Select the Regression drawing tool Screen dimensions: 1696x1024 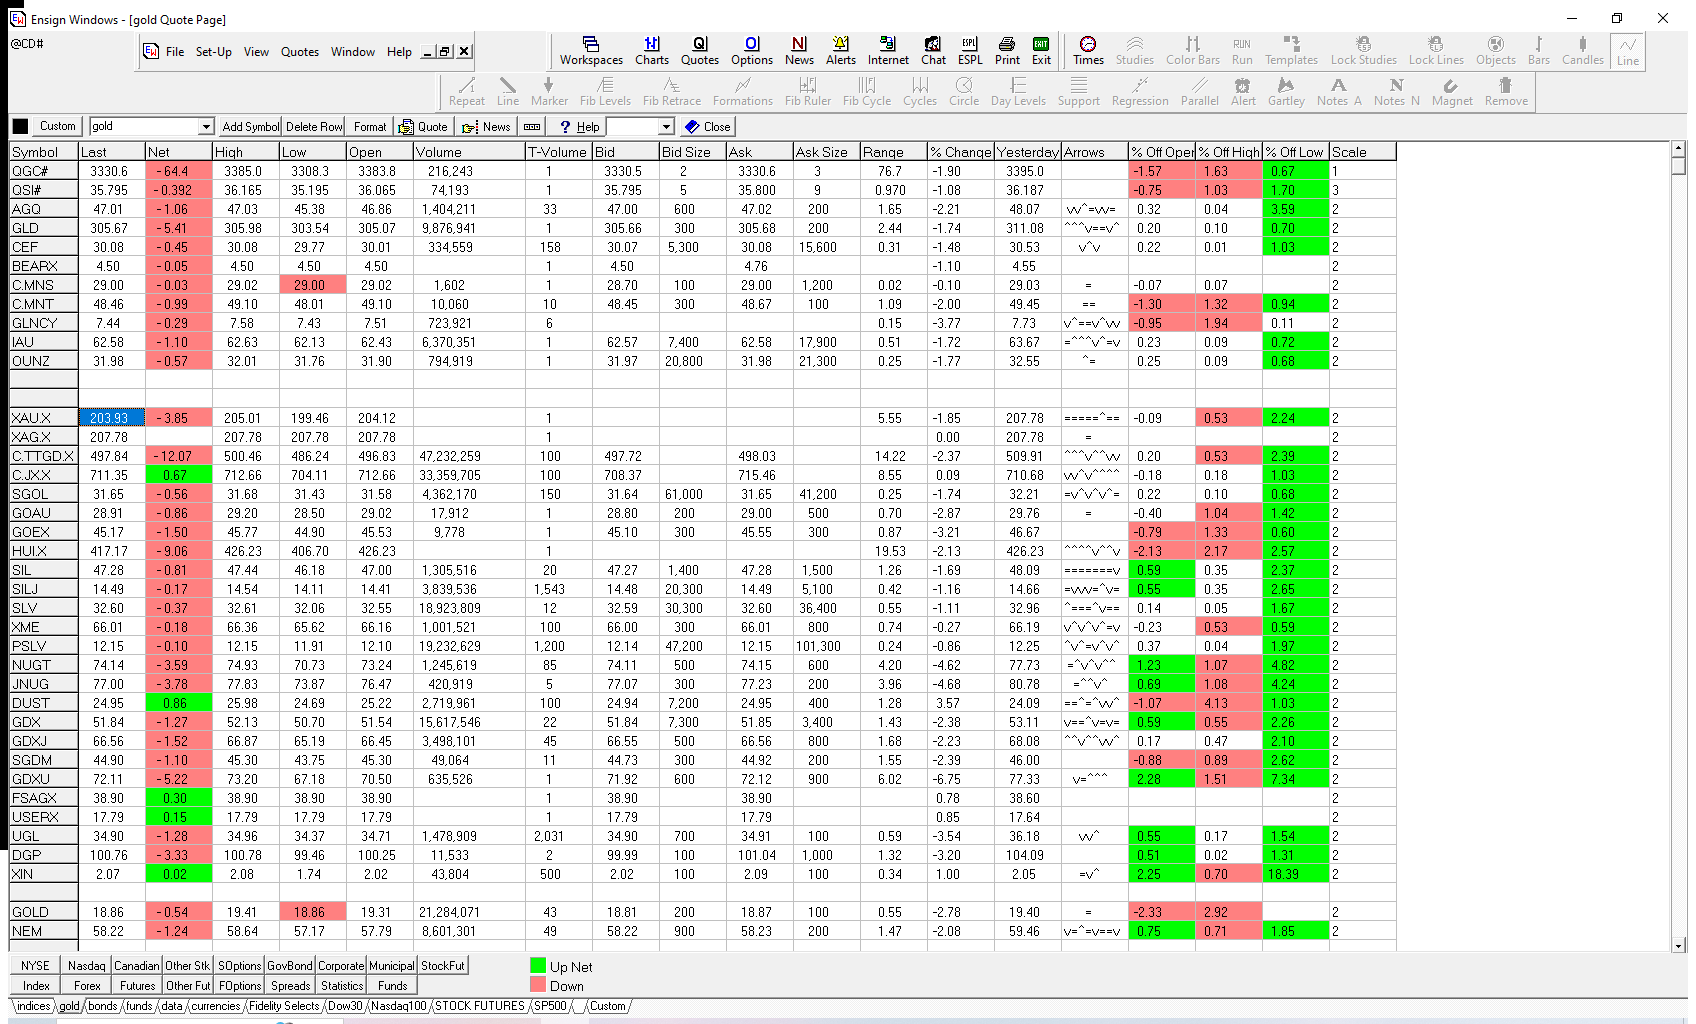click(x=1140, y=92)
